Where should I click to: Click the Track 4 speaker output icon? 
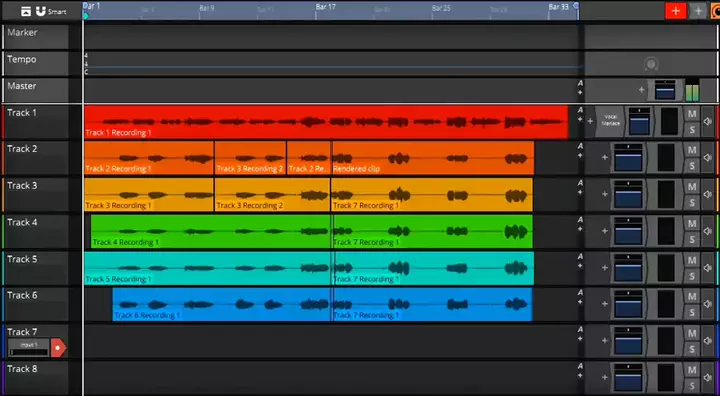708,231
